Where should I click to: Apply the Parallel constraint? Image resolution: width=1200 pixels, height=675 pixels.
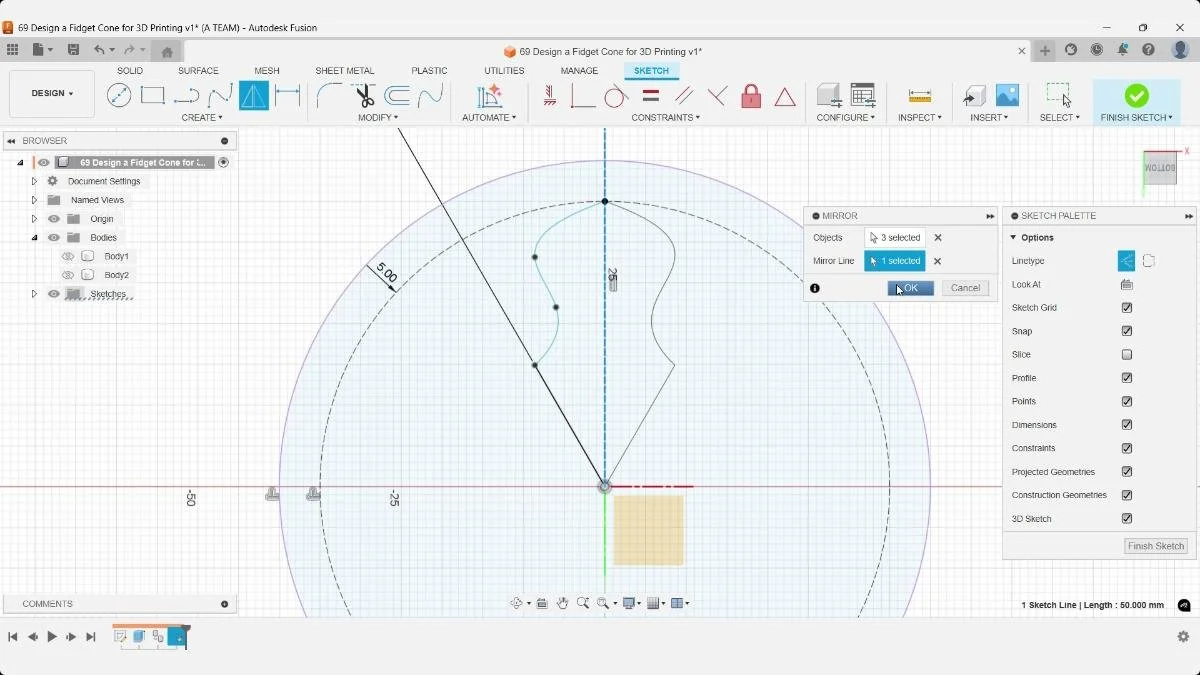684,96
